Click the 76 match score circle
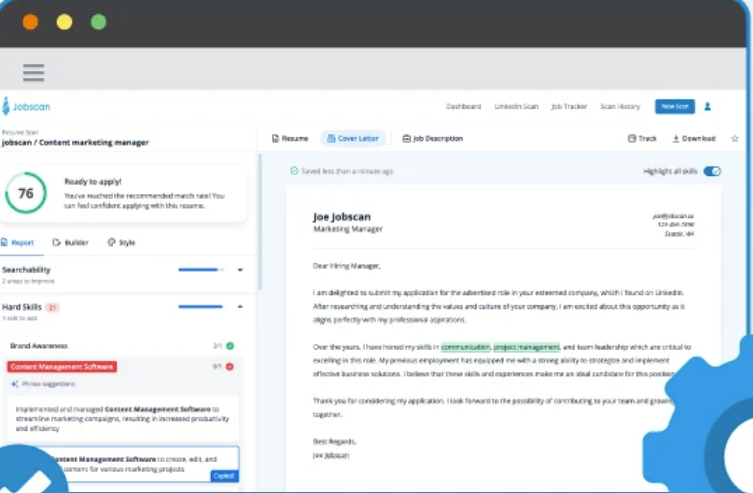Image resolution: width=753 pixels, height=493 pixels. coord(26,193)
